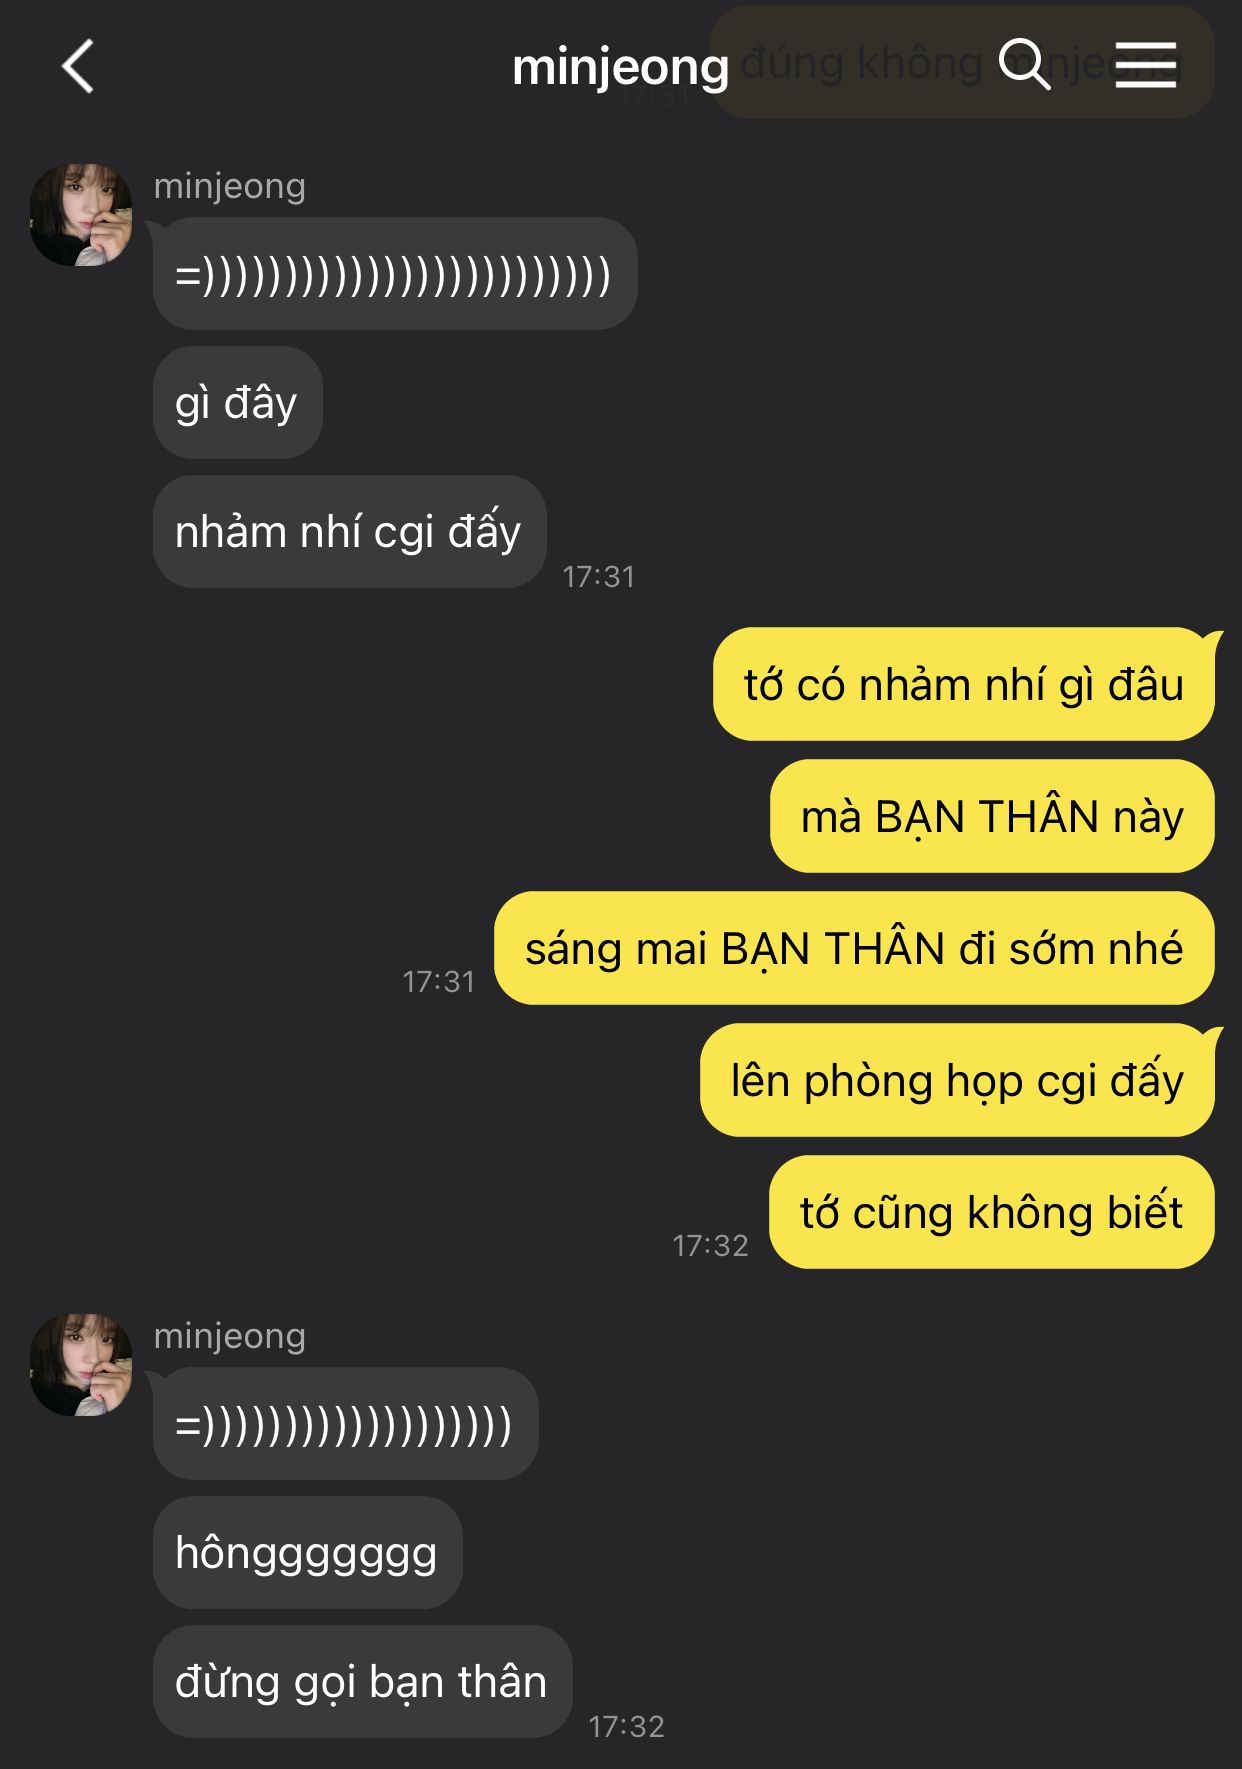Select the "nhảm nhí cgi đấy" message
Image resolution: width=1242 pixels, height=1769 pixels.
[349, 532]
